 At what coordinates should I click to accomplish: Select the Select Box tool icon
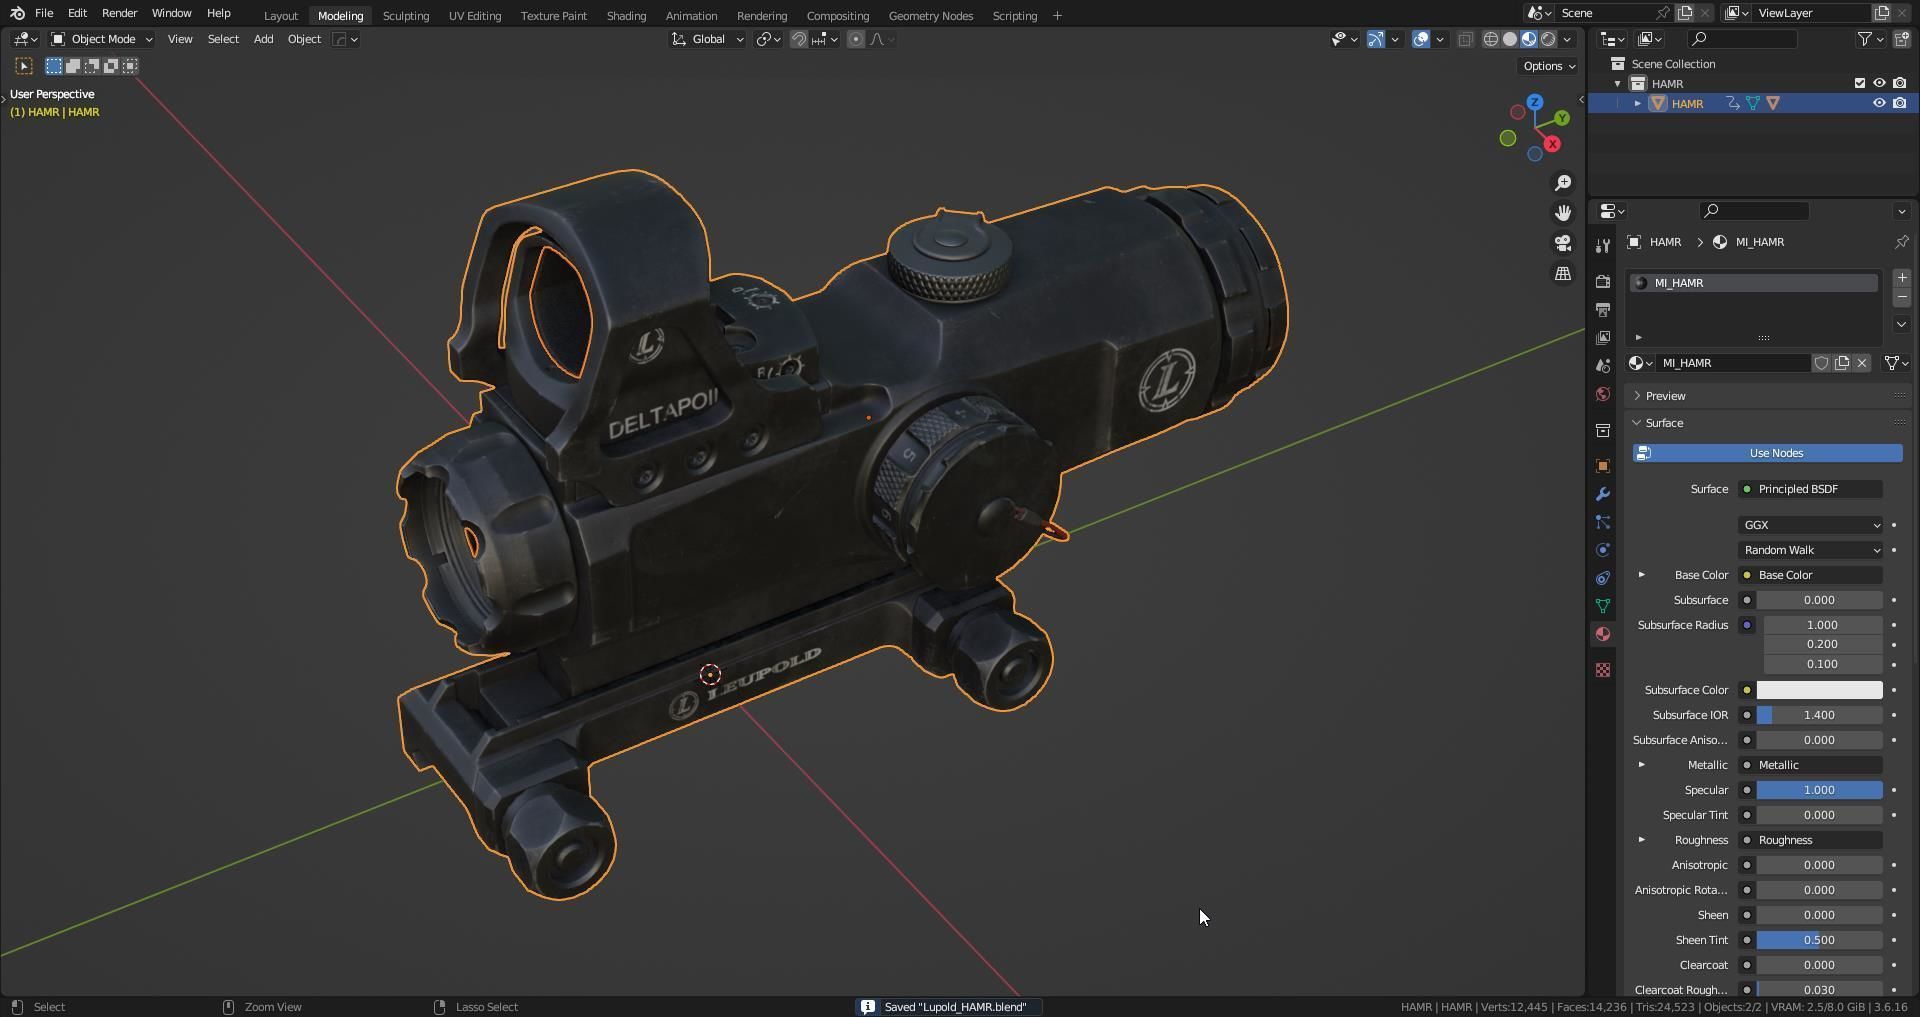[24, 66]
